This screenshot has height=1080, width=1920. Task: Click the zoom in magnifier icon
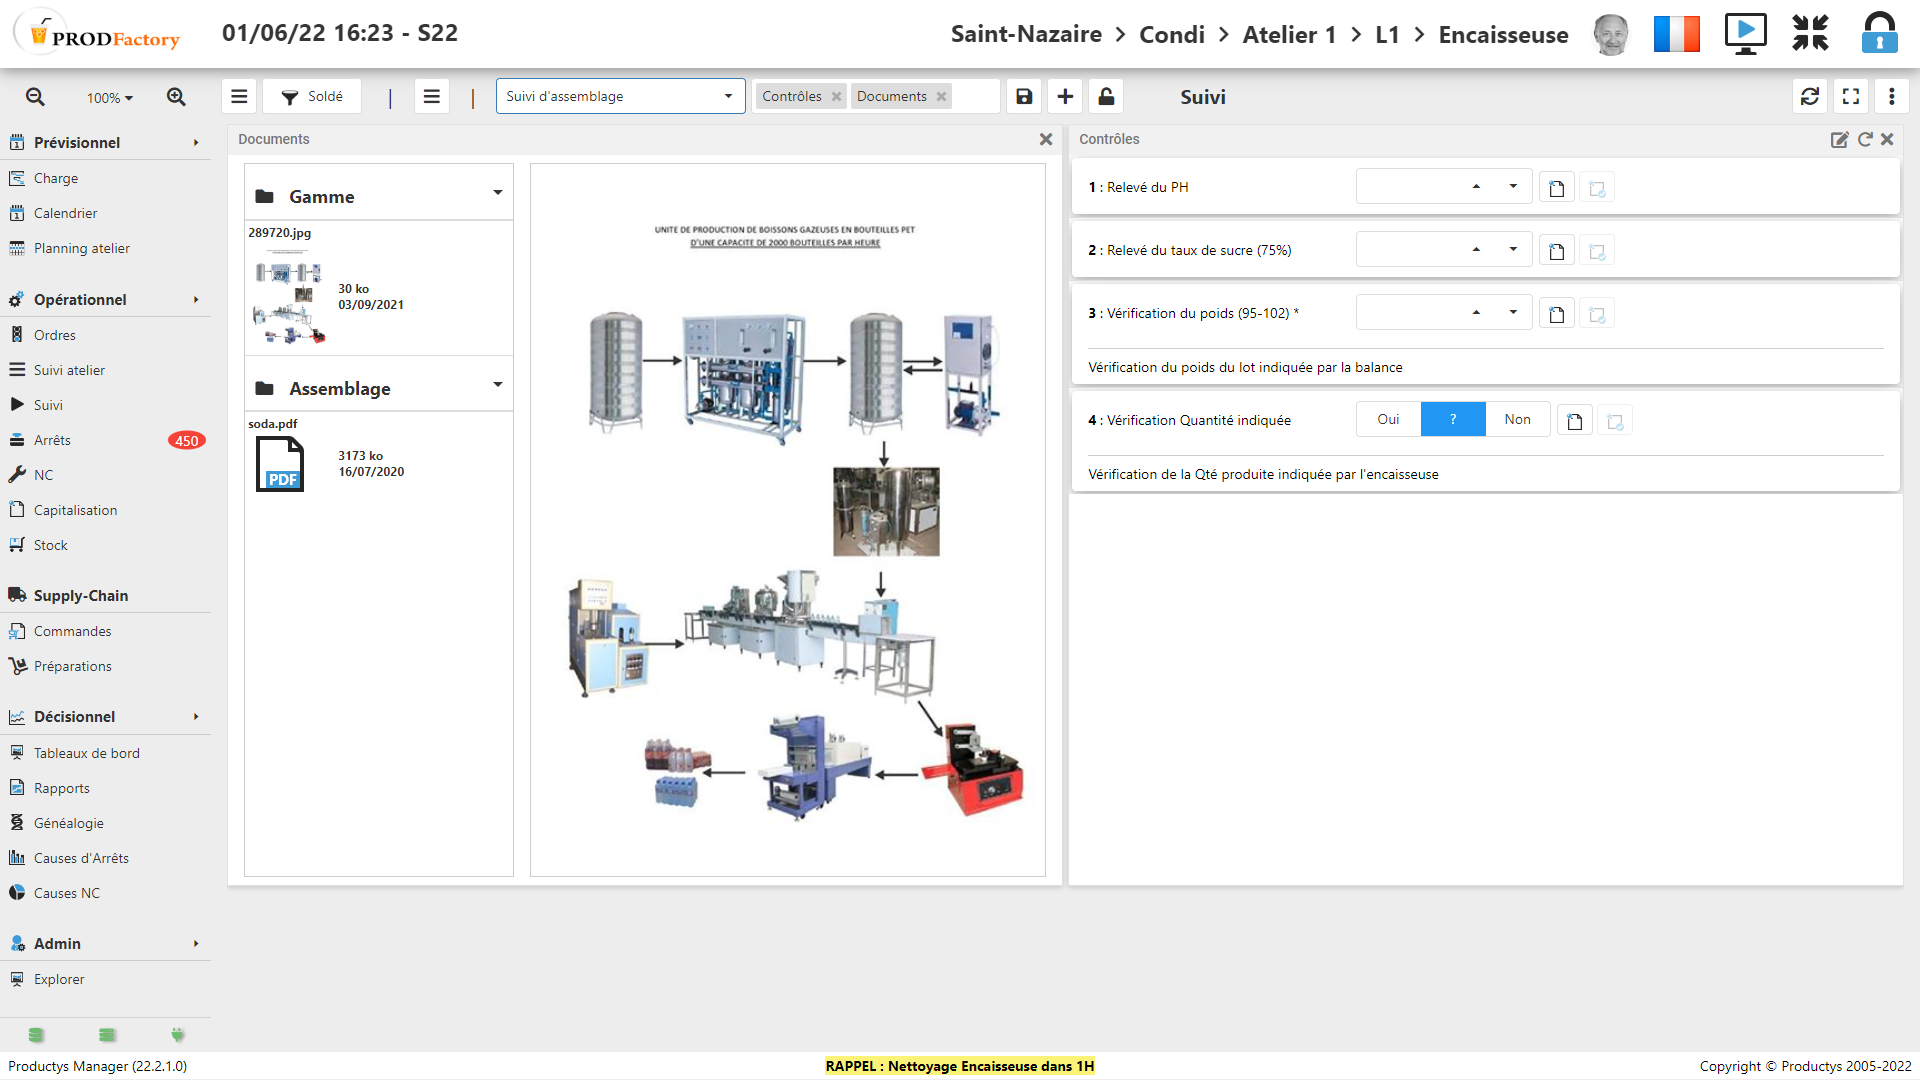(x=176, y=97)
